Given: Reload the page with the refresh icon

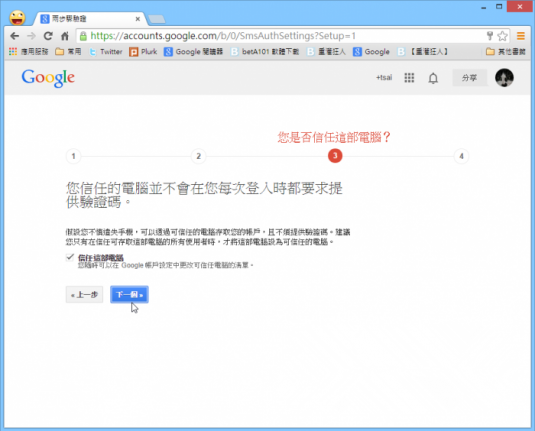Looking at the screenshot, I should click(48, 36).
